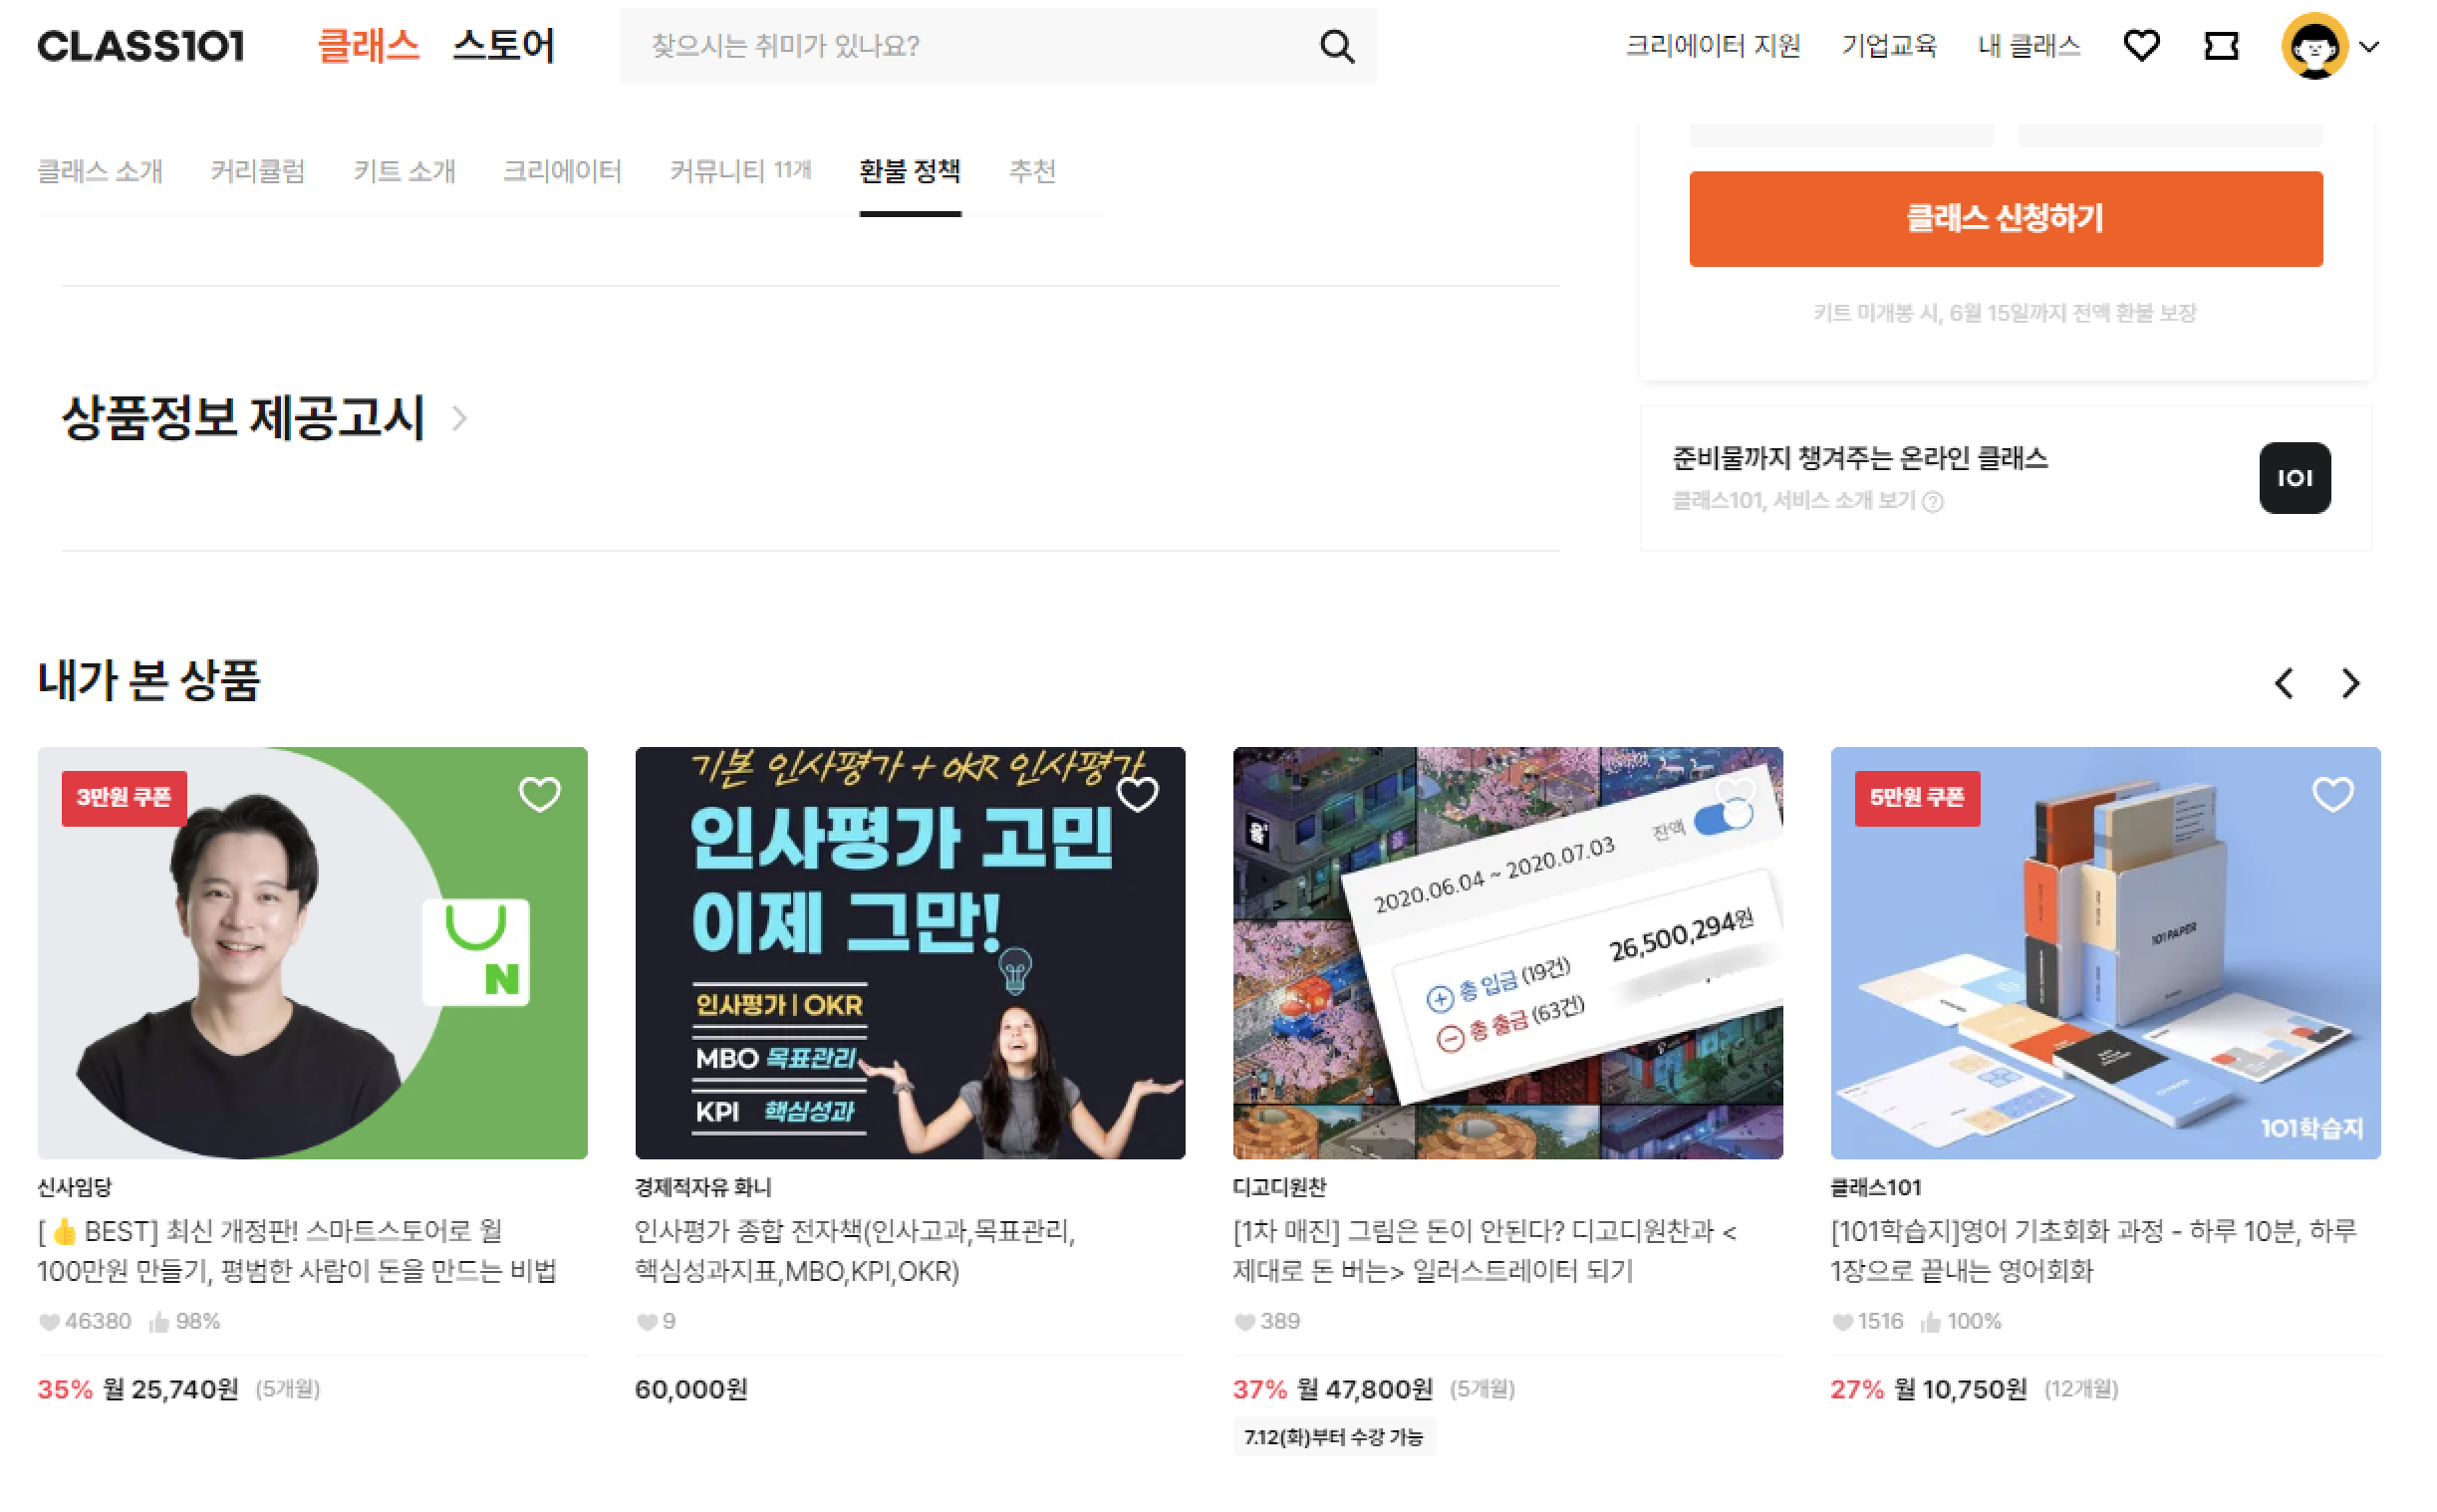Screen dimensions: 2437x1512
Task: Expand the profile dropdown arrow
Action: pyautogui.click(x=2368, y=46)
